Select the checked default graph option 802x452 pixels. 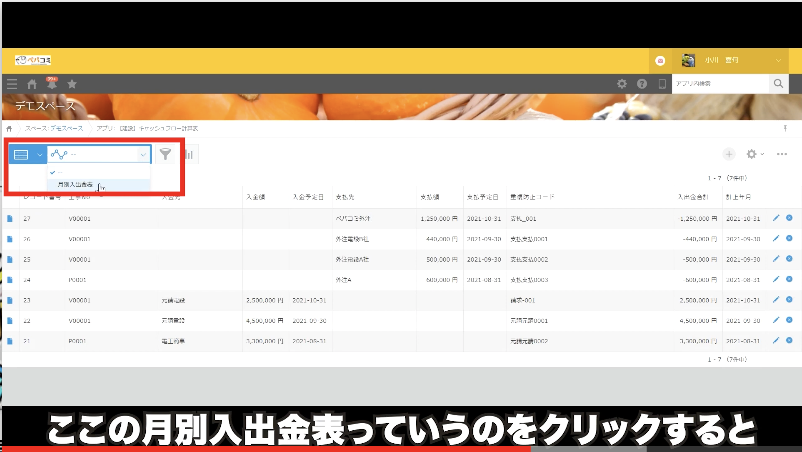point(60,172)
